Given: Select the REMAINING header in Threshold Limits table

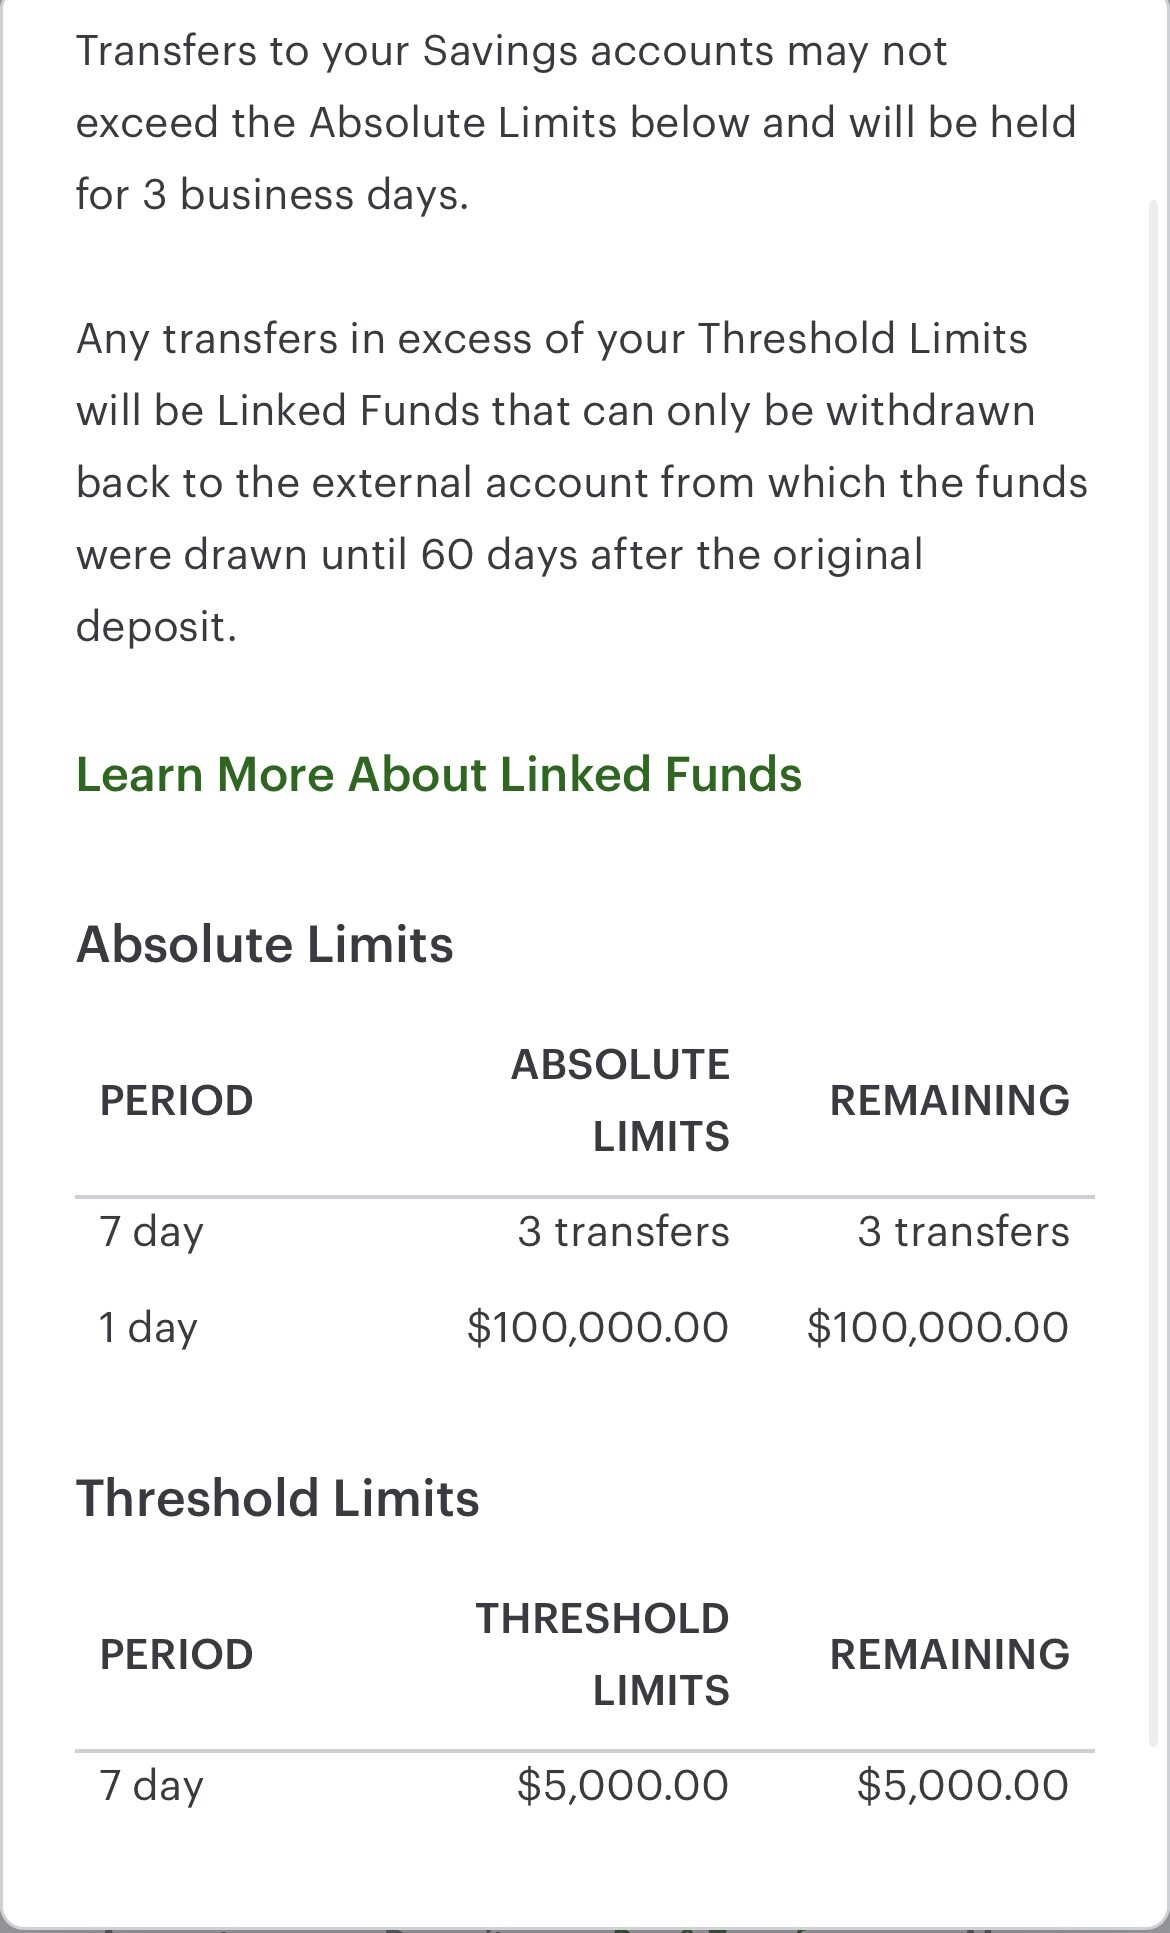Looking at the screenshot, I should tap(949, 1655).
